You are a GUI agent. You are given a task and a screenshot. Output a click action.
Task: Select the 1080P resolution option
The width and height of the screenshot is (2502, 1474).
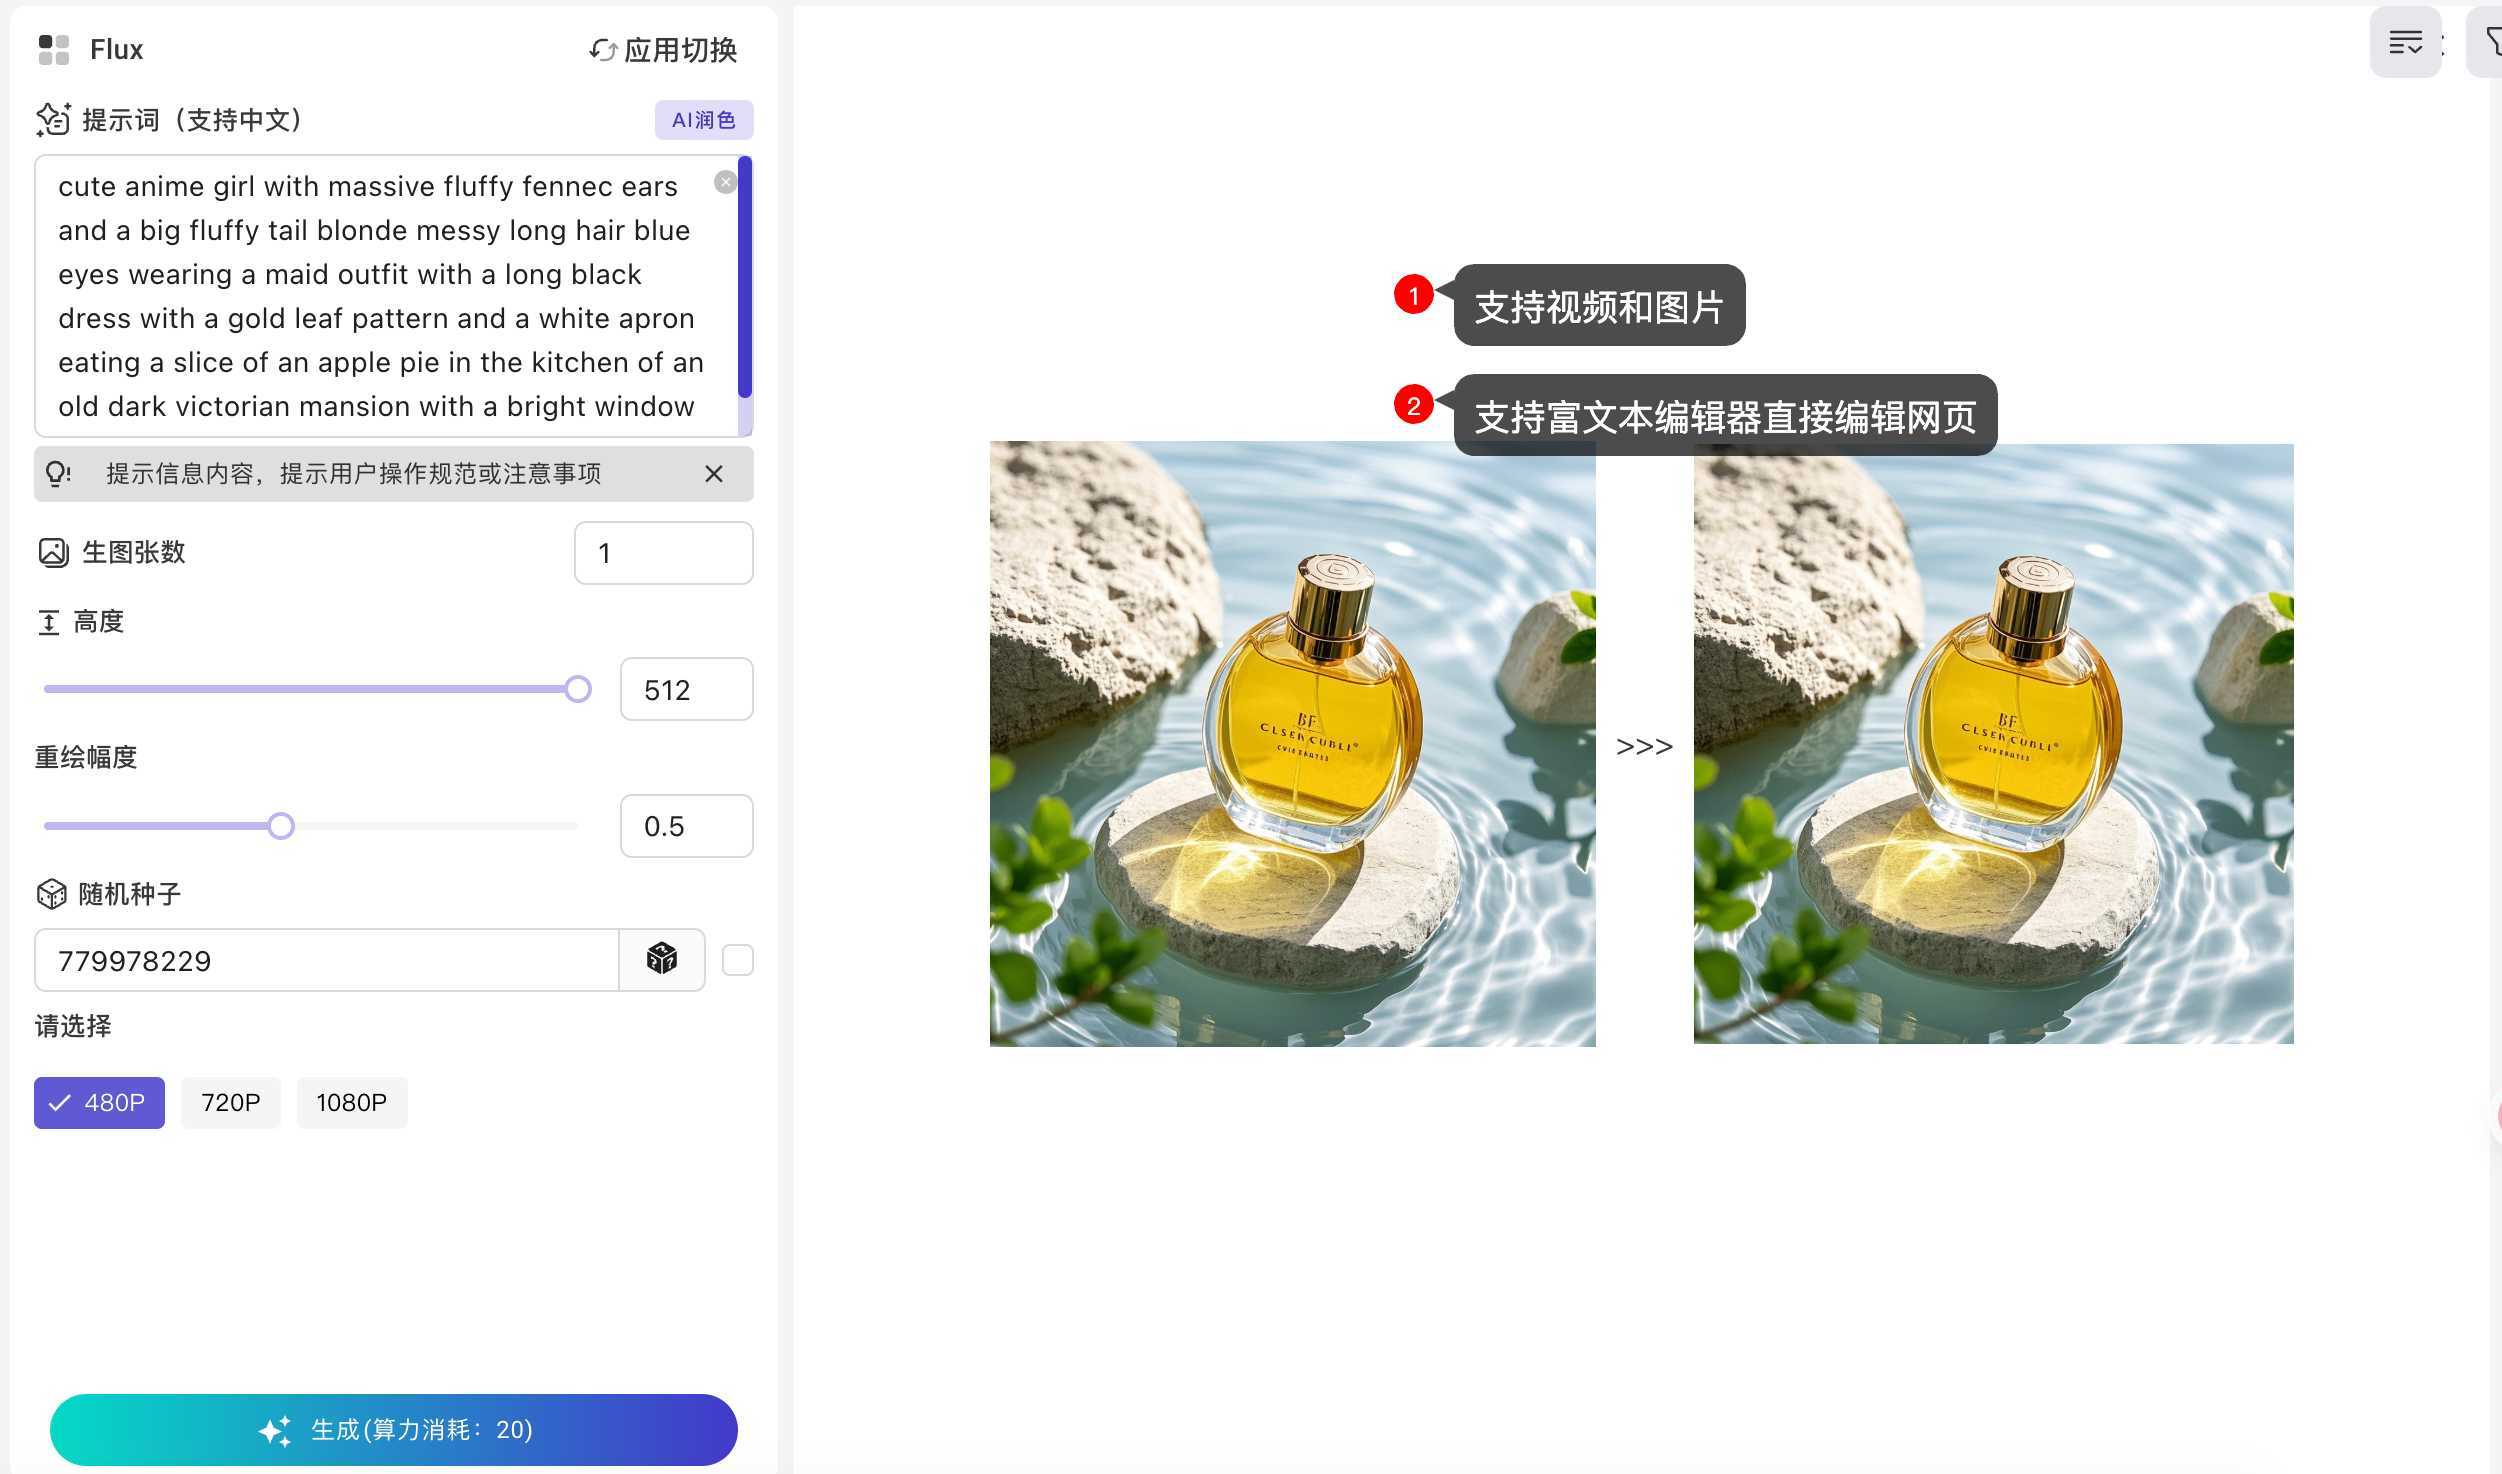351,1102
